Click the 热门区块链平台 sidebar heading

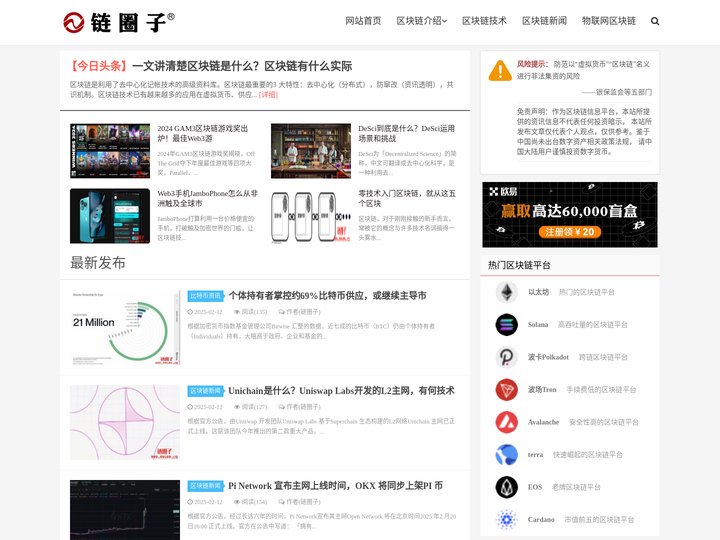point(519,265)
